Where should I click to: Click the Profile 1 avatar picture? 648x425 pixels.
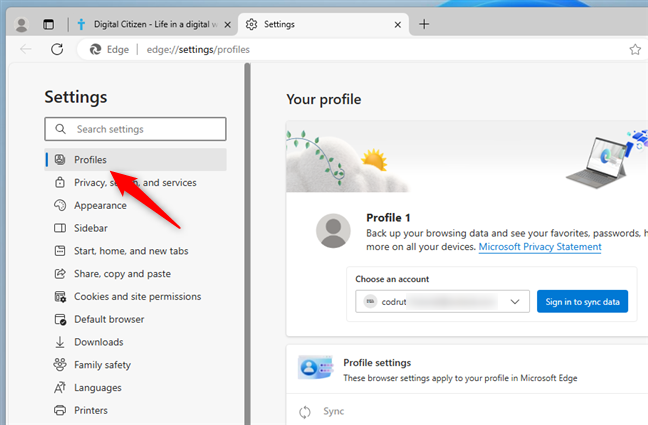point(333,231)
